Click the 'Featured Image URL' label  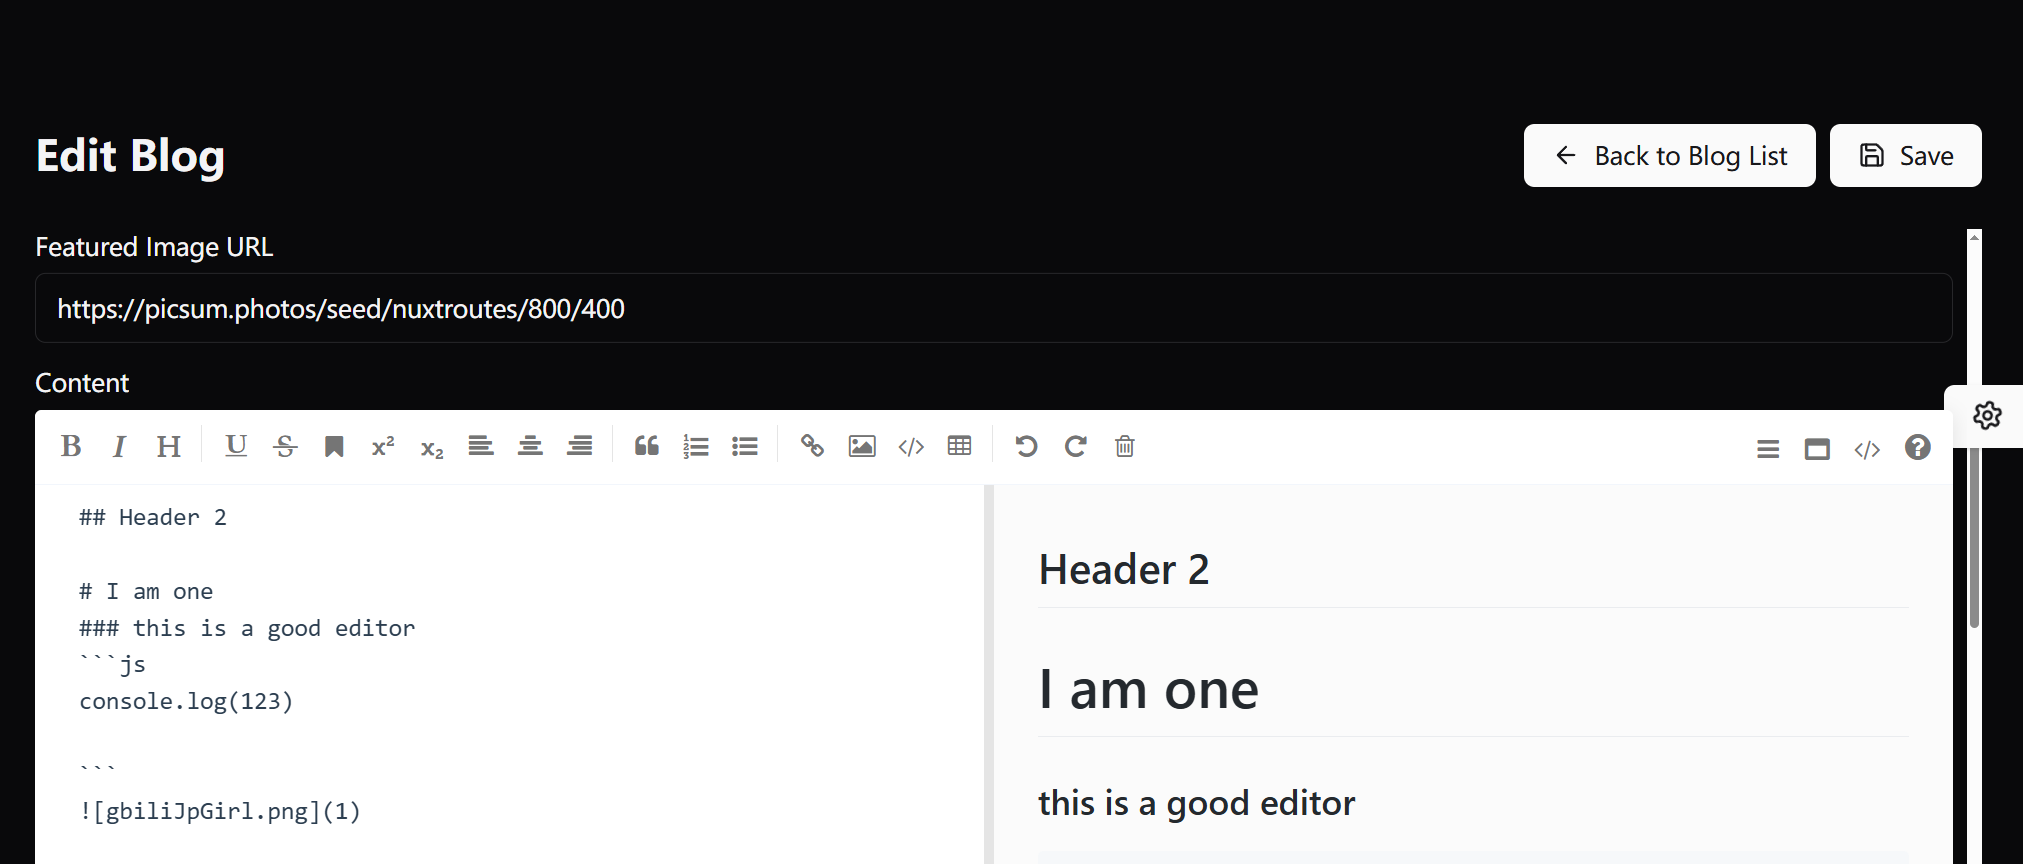tap(154, 247)
